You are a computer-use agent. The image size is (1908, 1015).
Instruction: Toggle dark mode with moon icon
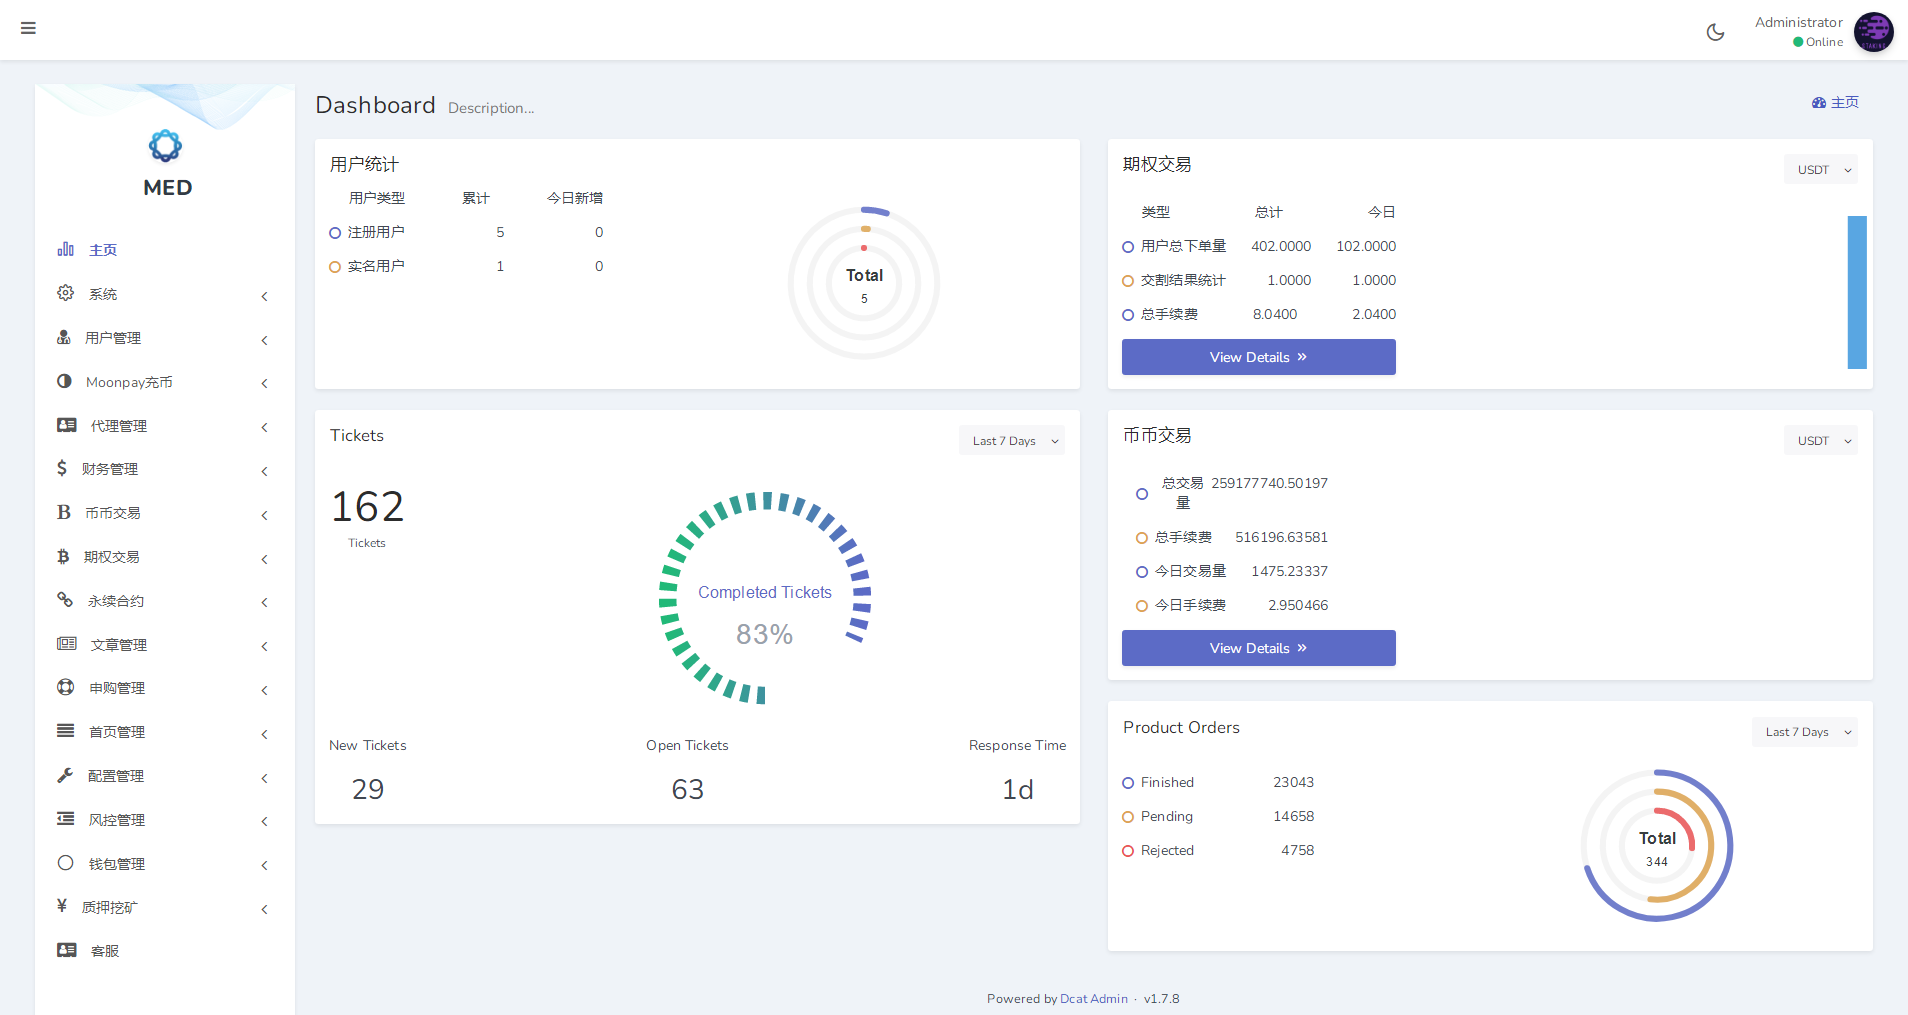pos(1715,32)
